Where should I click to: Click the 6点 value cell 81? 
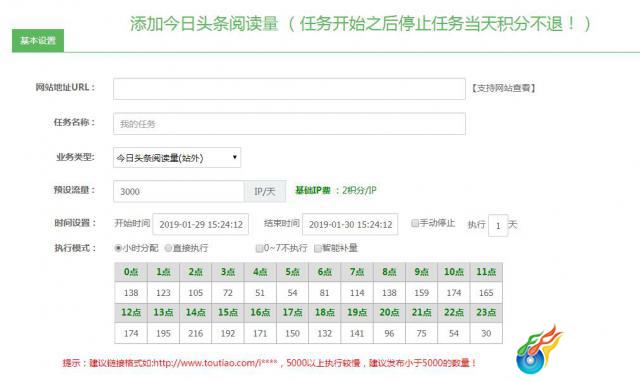324,293
